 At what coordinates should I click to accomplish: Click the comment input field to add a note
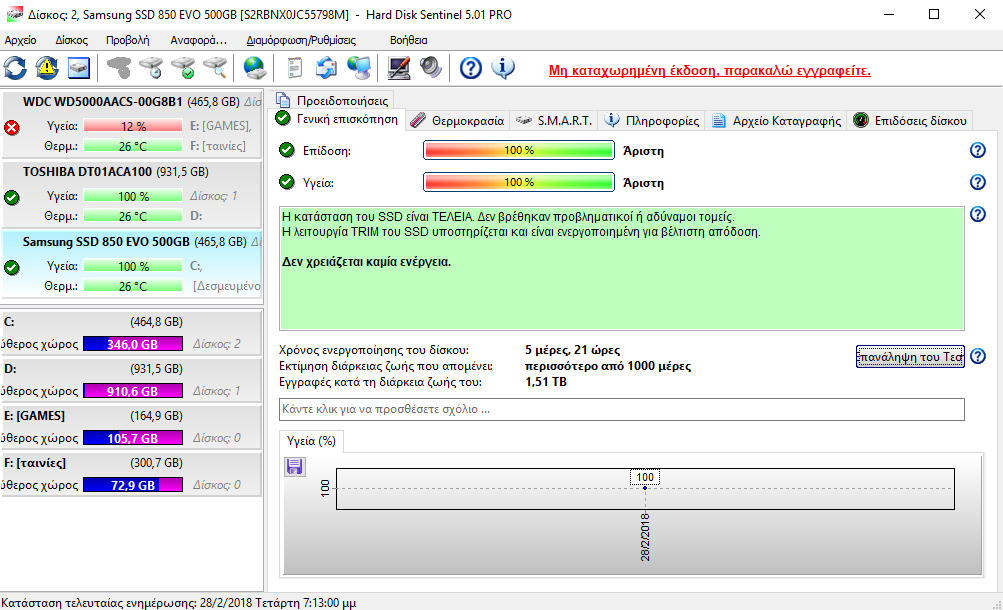point(622,409)
